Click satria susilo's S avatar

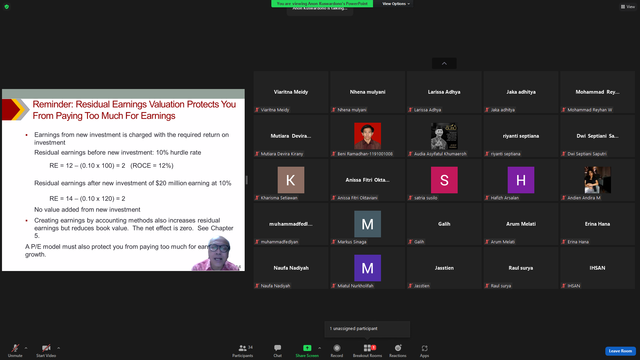(x=444, y=180)
